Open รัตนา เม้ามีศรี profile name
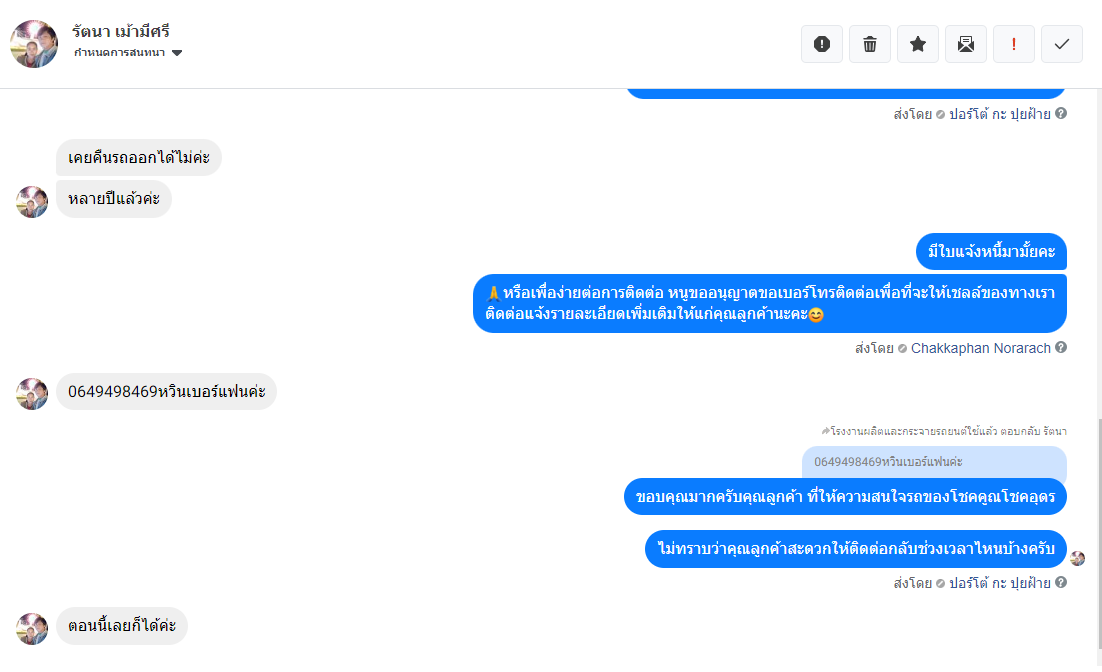Screen dimensions: 1102x672 coord(120,31)
